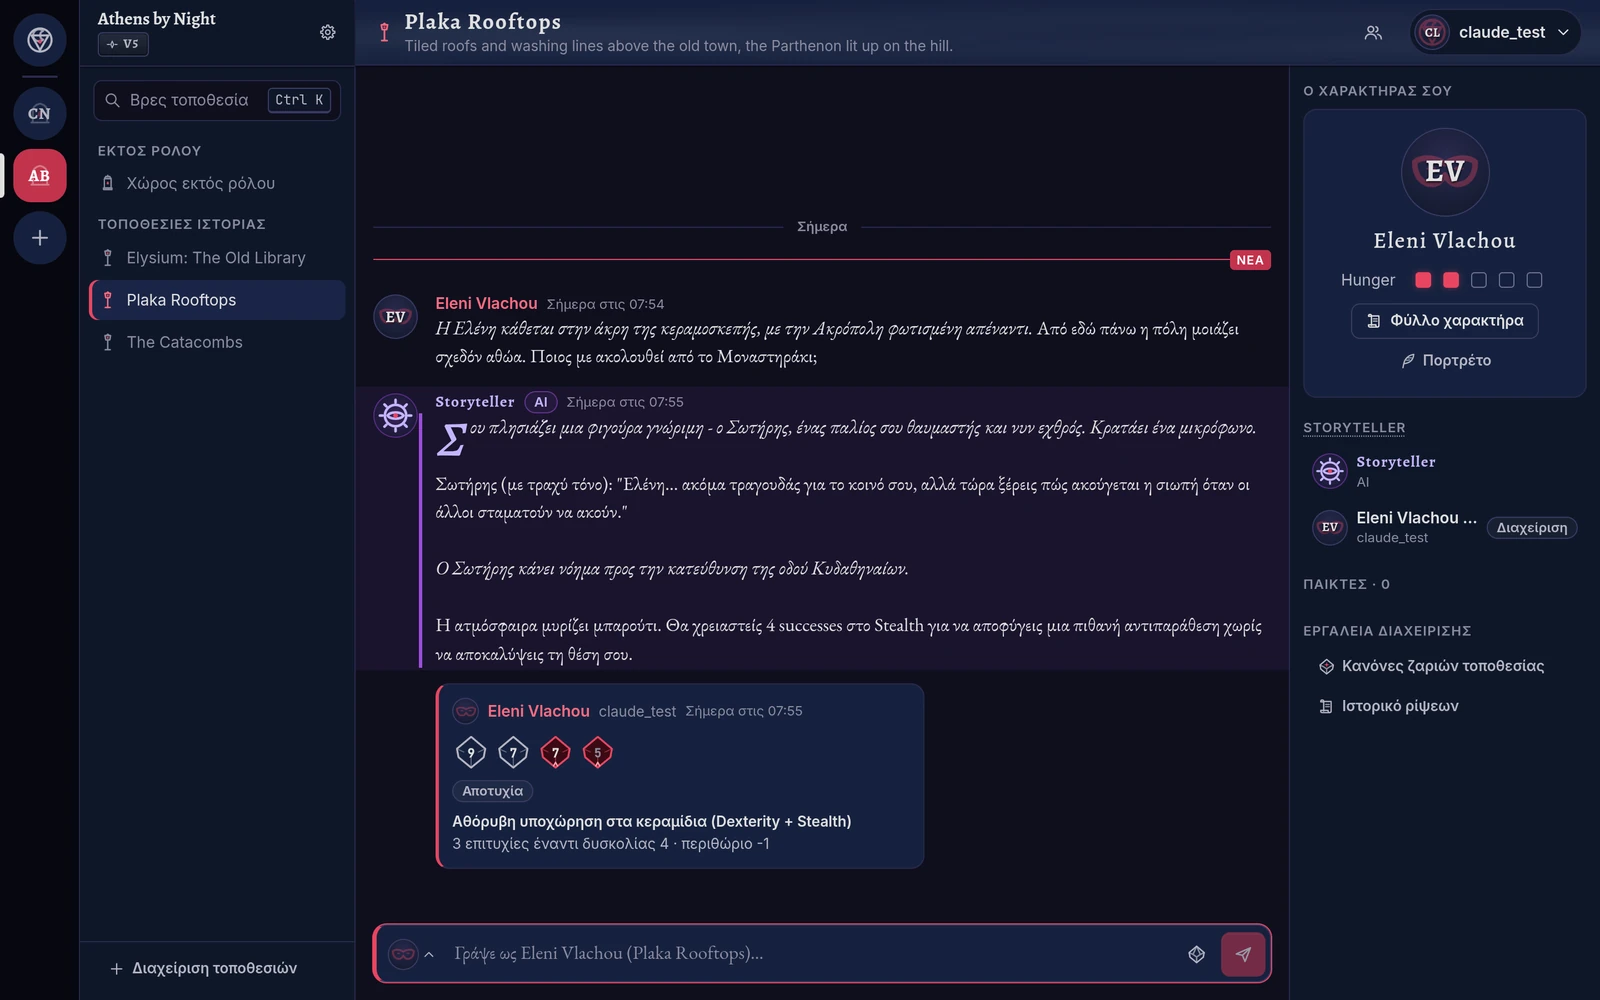Open The Catacombs location
Screen dimensions: 1600x1000
pos(217,342)
